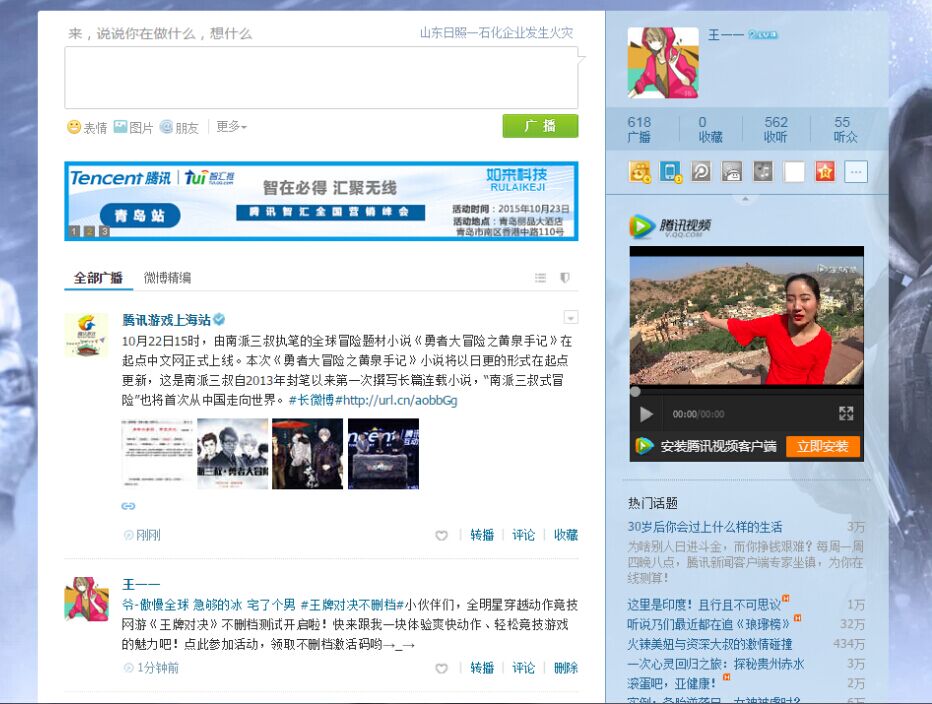
Task: Enter fullscreen on the video player
Action: [x=846, y=414]
